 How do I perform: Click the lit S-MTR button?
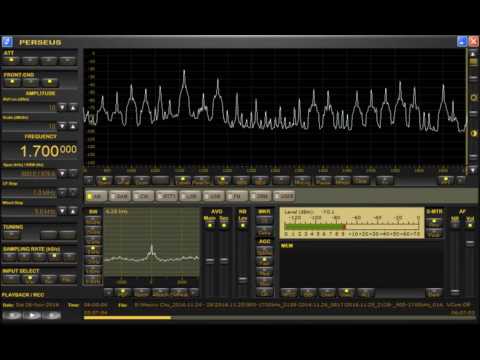[x=434, y=222]
